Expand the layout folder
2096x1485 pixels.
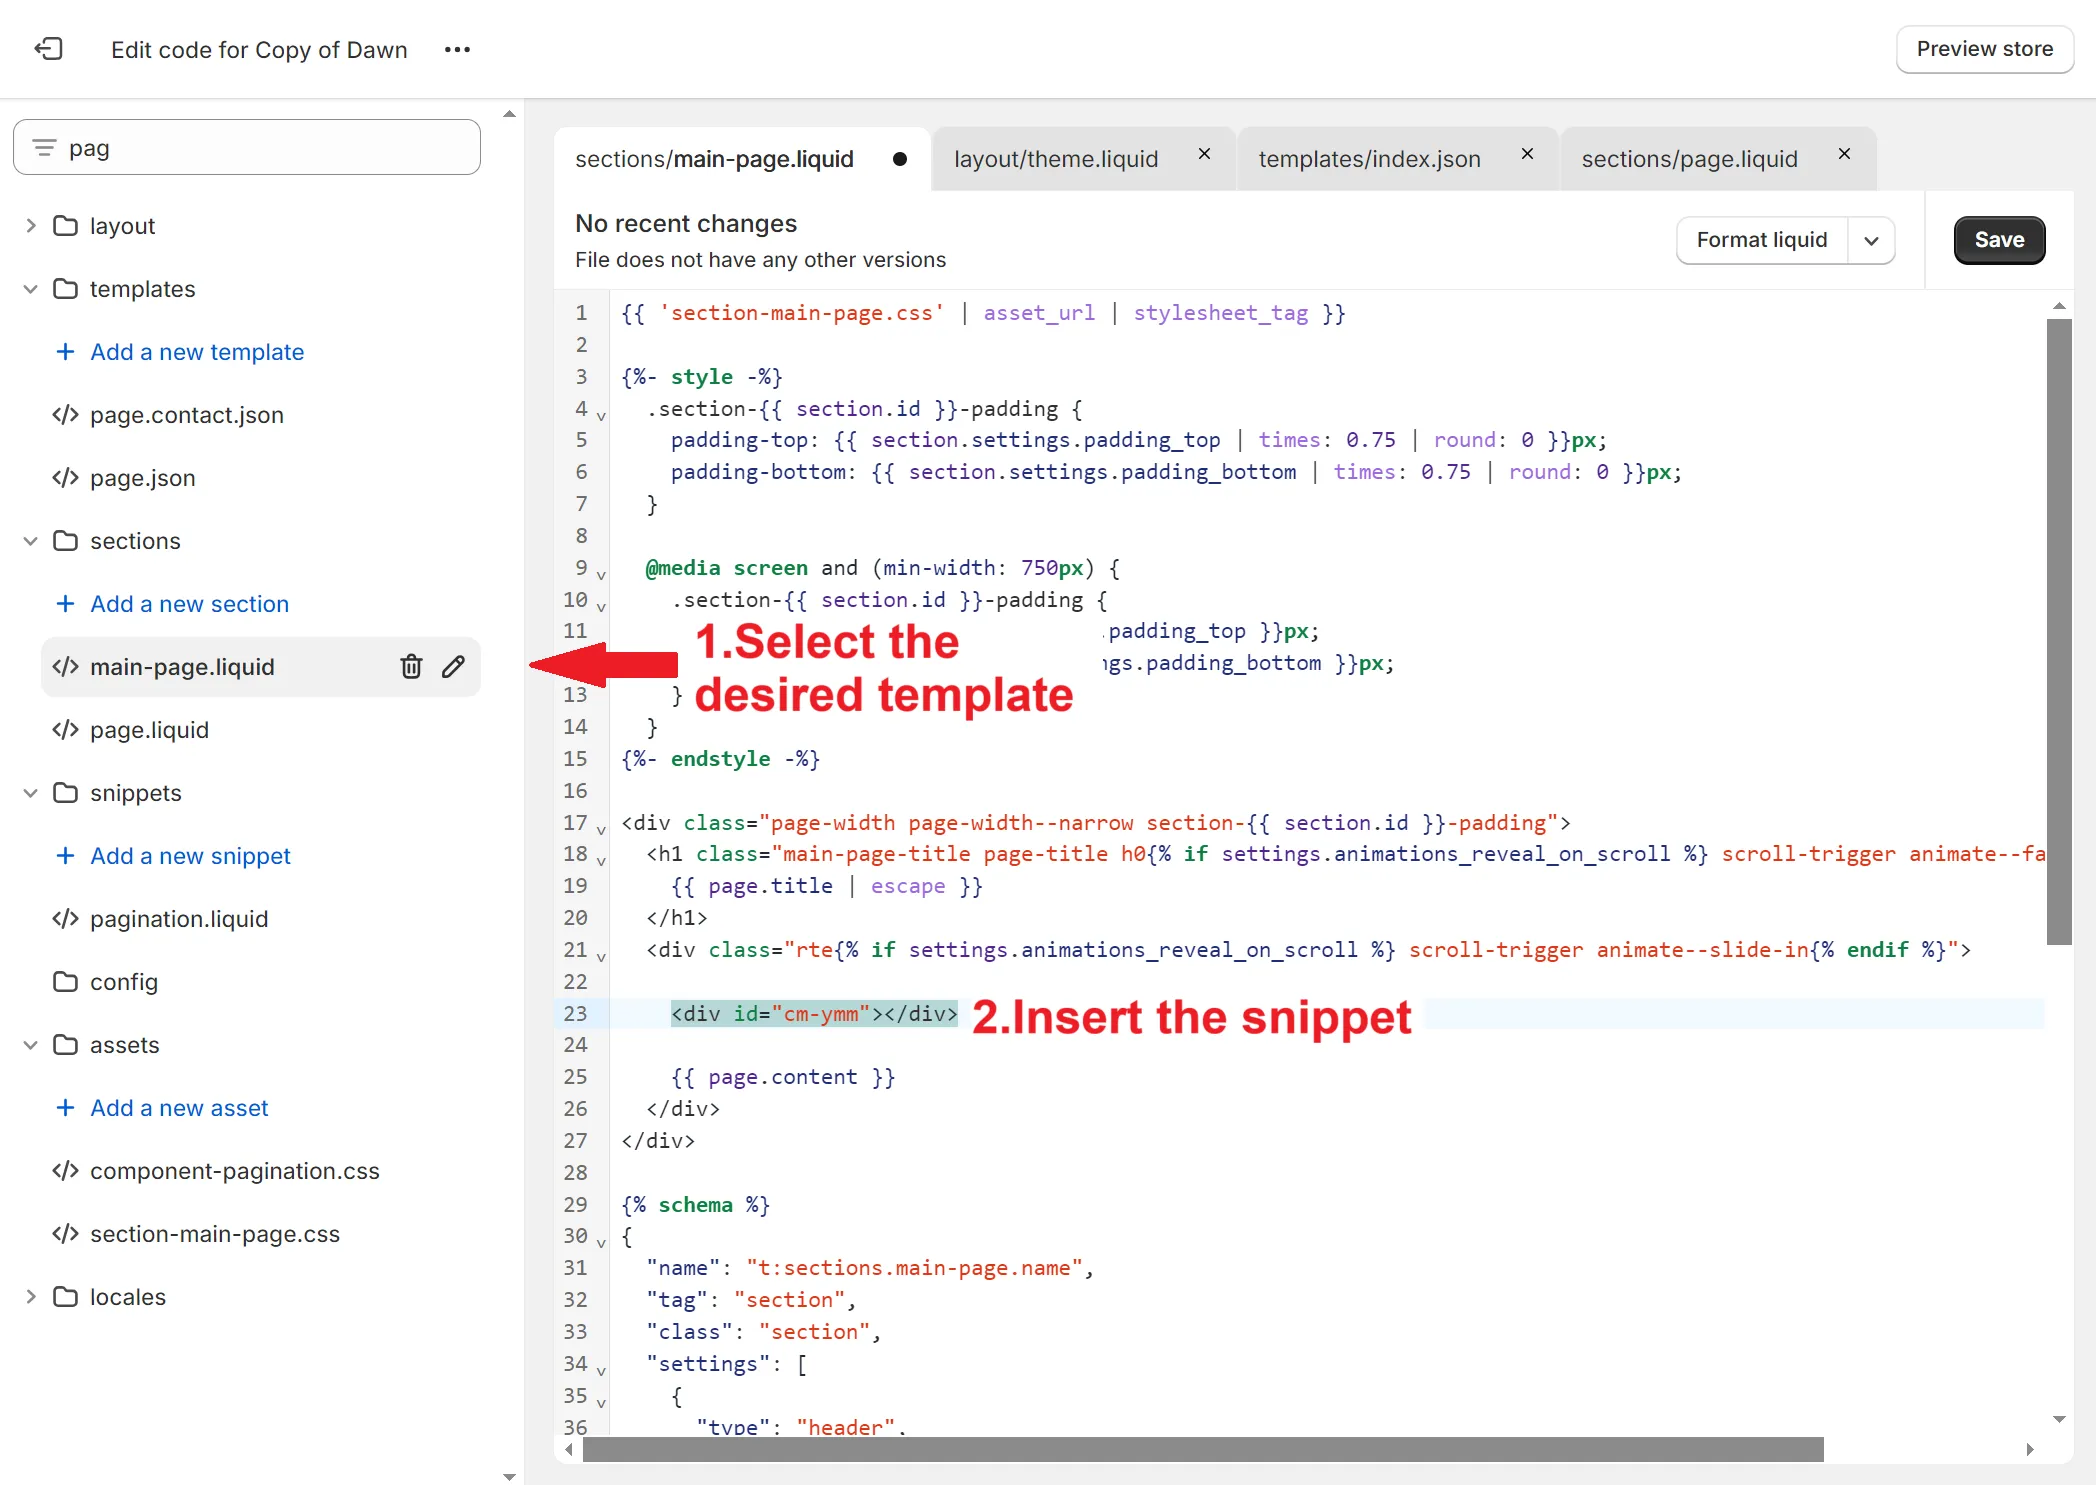pyautogui.click(x=31, y=226)
